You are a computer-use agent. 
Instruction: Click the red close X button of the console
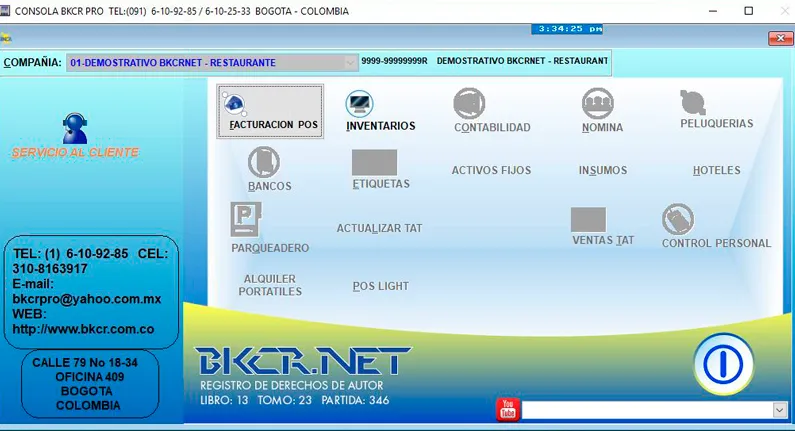[781, 38]
